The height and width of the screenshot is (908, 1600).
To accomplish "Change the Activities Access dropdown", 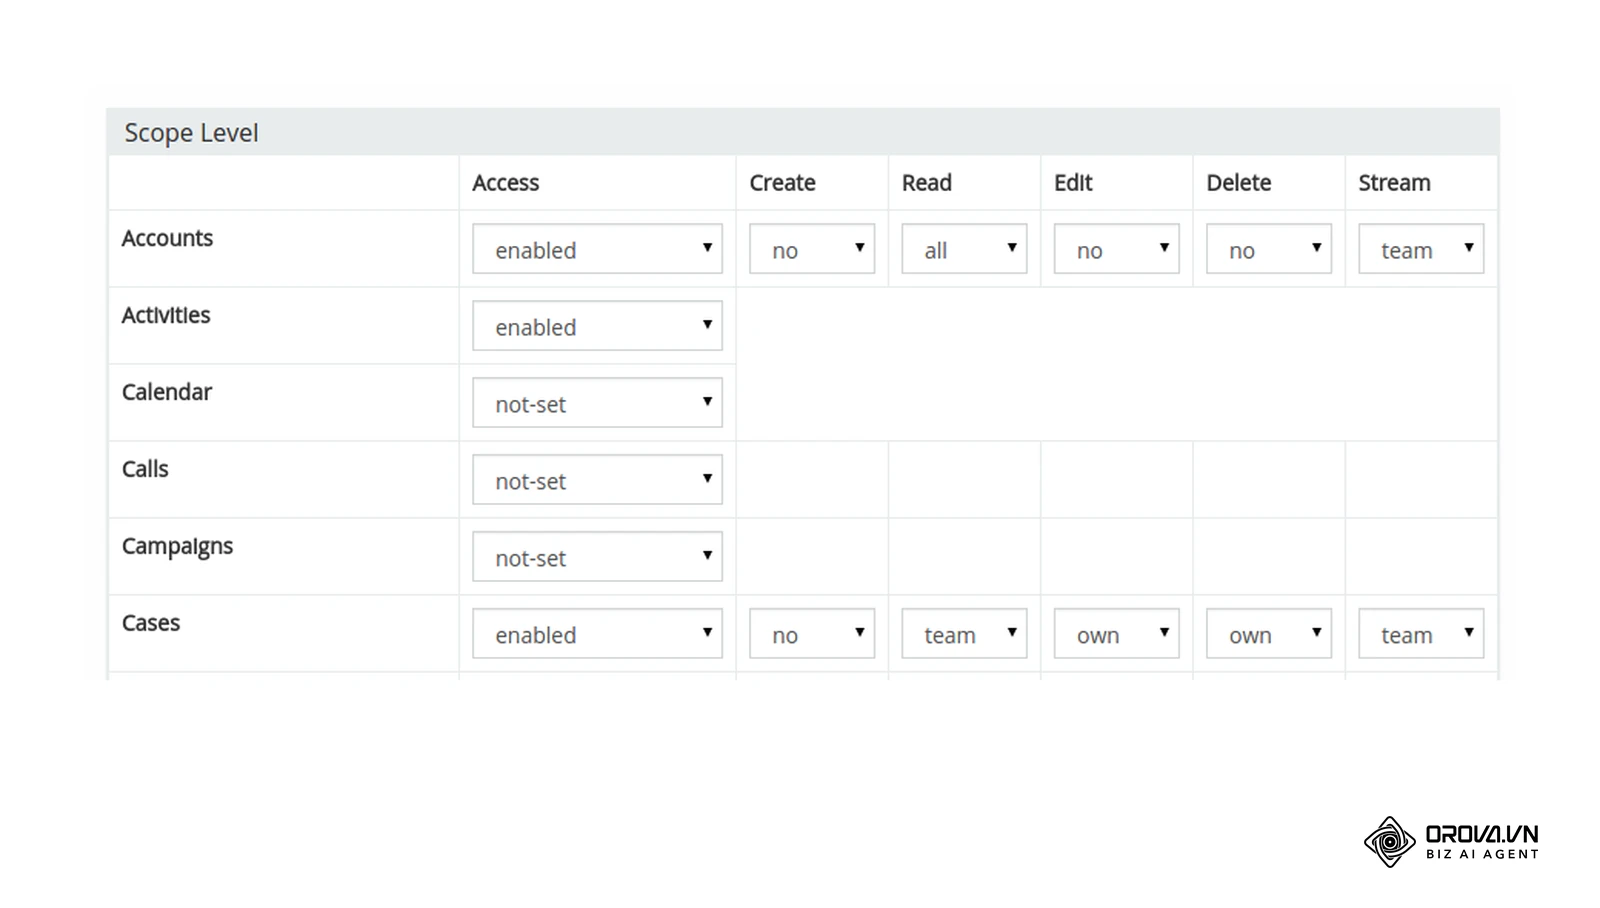I will click(597, 326).
